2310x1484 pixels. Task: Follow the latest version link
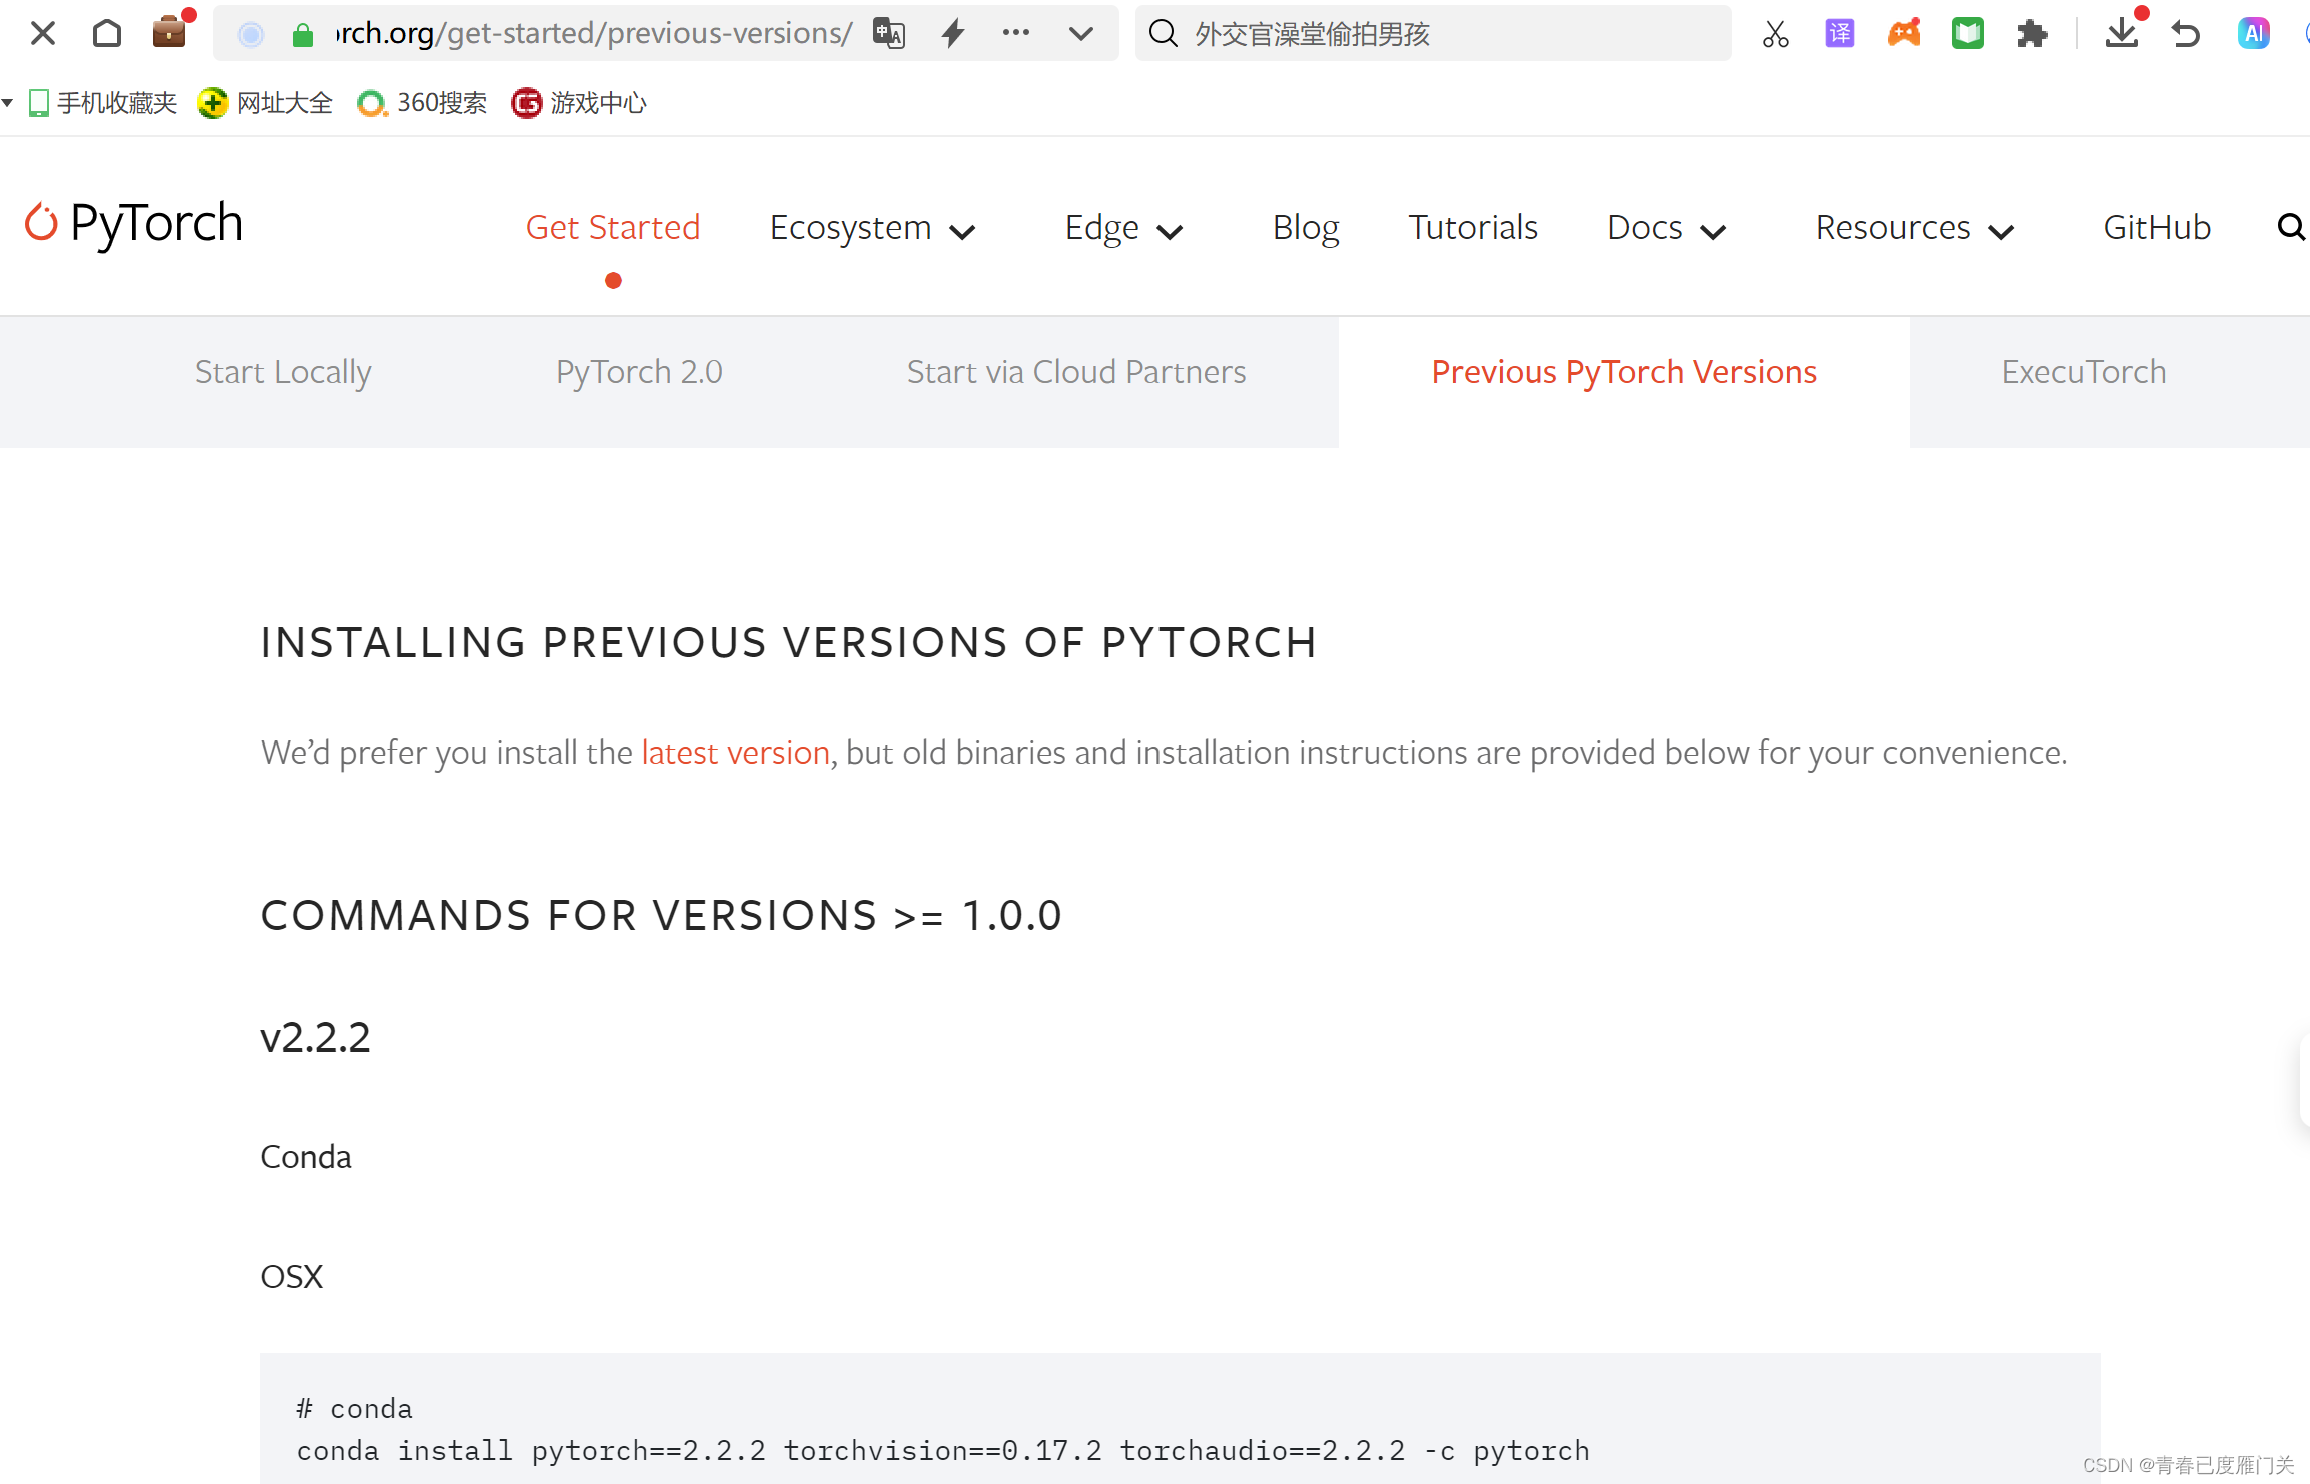click(x=735, y=752)
